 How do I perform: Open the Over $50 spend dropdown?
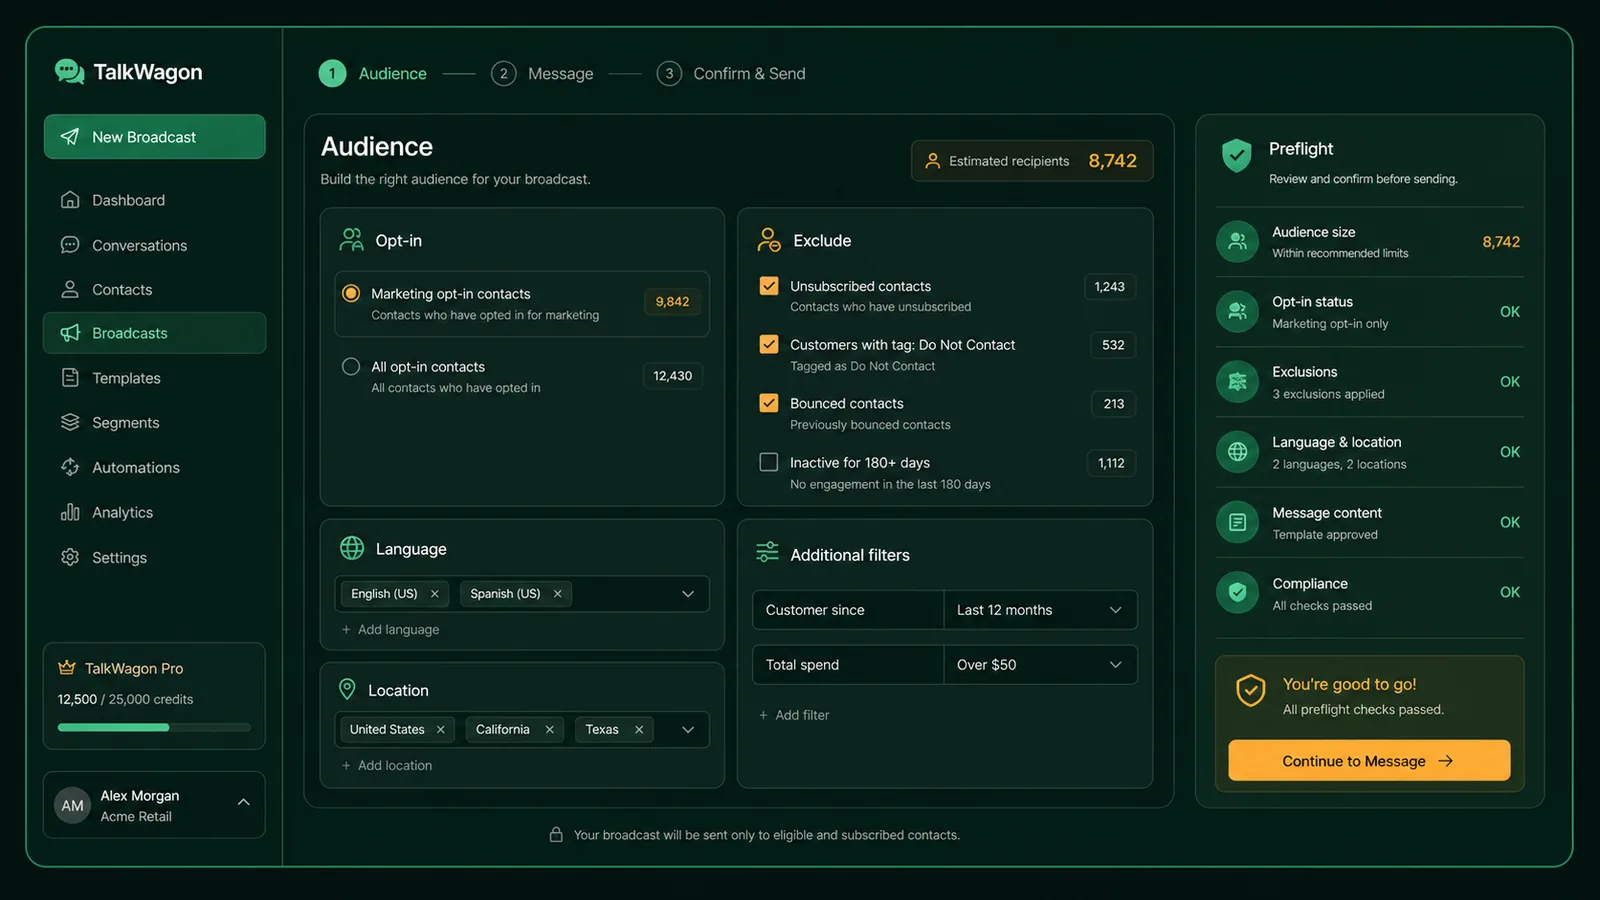1040,665
